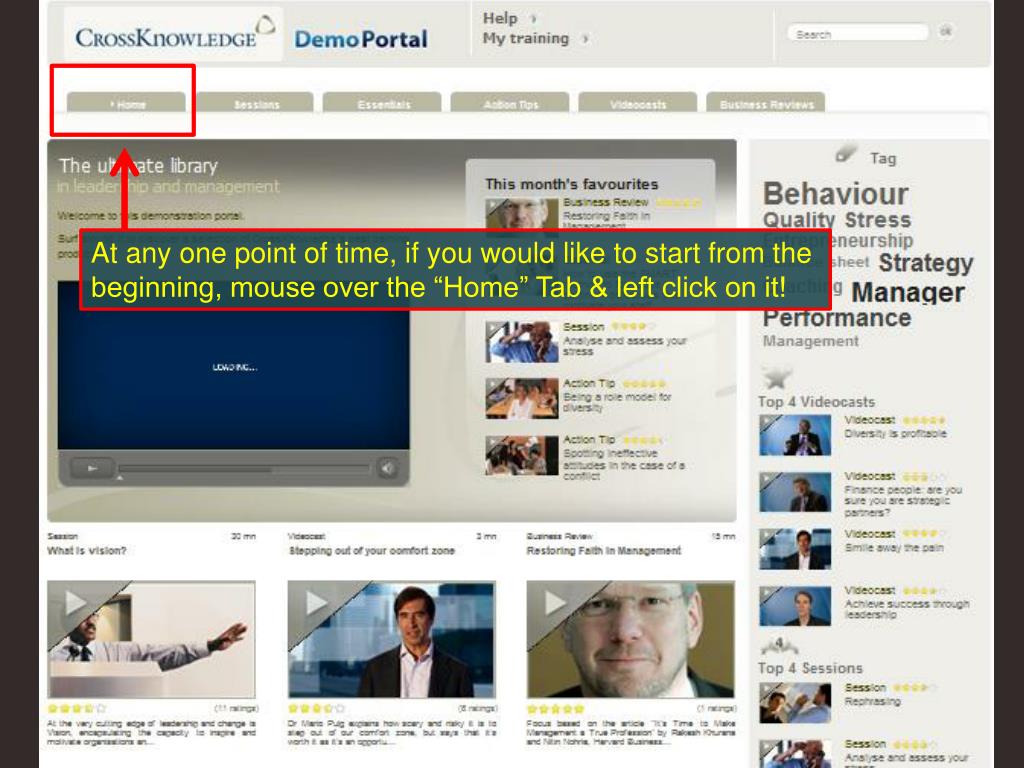The width and height of the screenshot is (1024, 768).
Task: Click 'Spotting ineffective attitudes' text link
Action: click(x=624, y=464)
